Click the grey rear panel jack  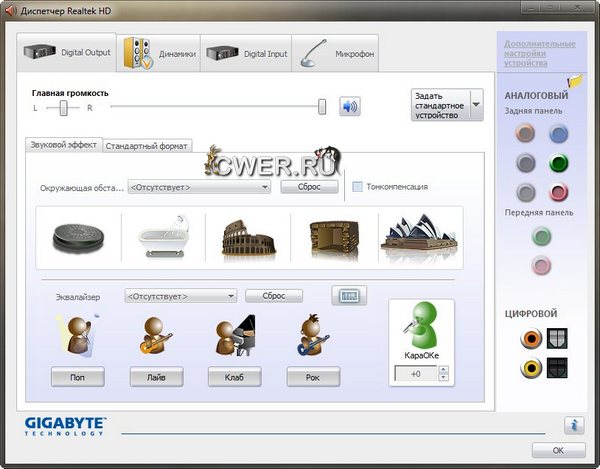[x=526, y=192]
